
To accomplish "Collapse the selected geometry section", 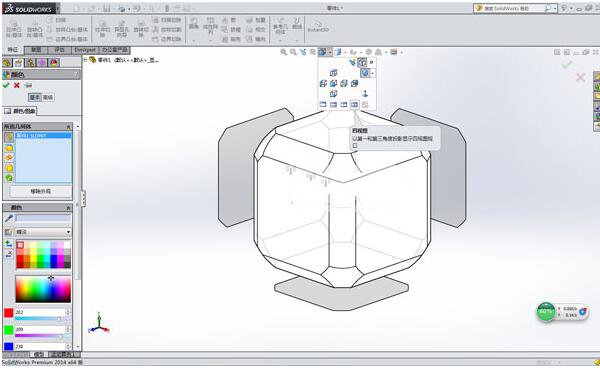I will (x=68, y=127).
